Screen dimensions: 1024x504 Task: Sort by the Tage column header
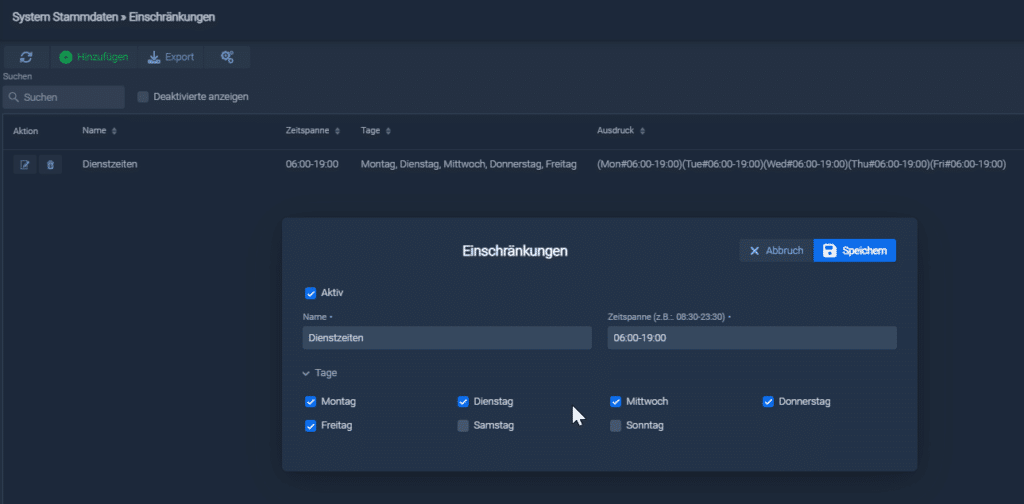click(376, 131)
